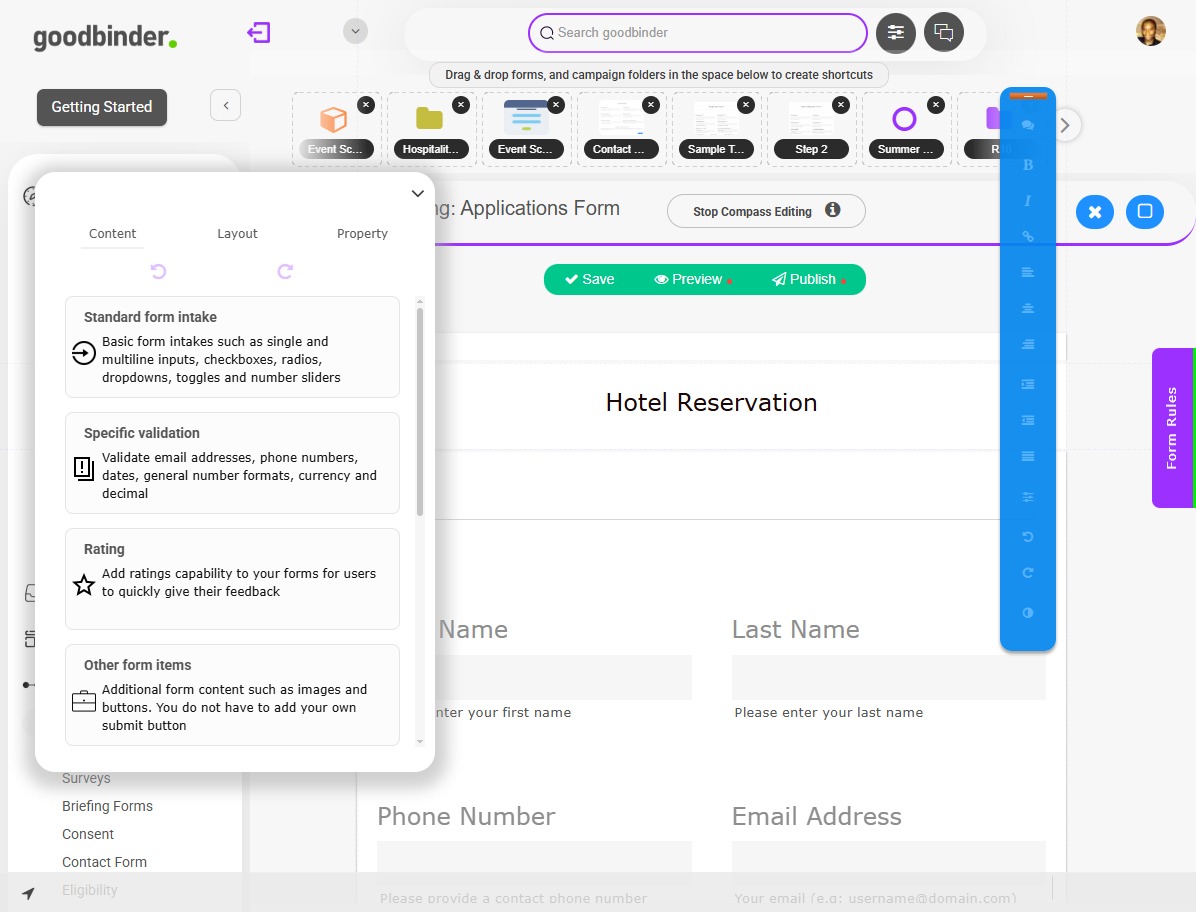
Task: Open the chat messages icon beside search
Action: pos(943,33)
